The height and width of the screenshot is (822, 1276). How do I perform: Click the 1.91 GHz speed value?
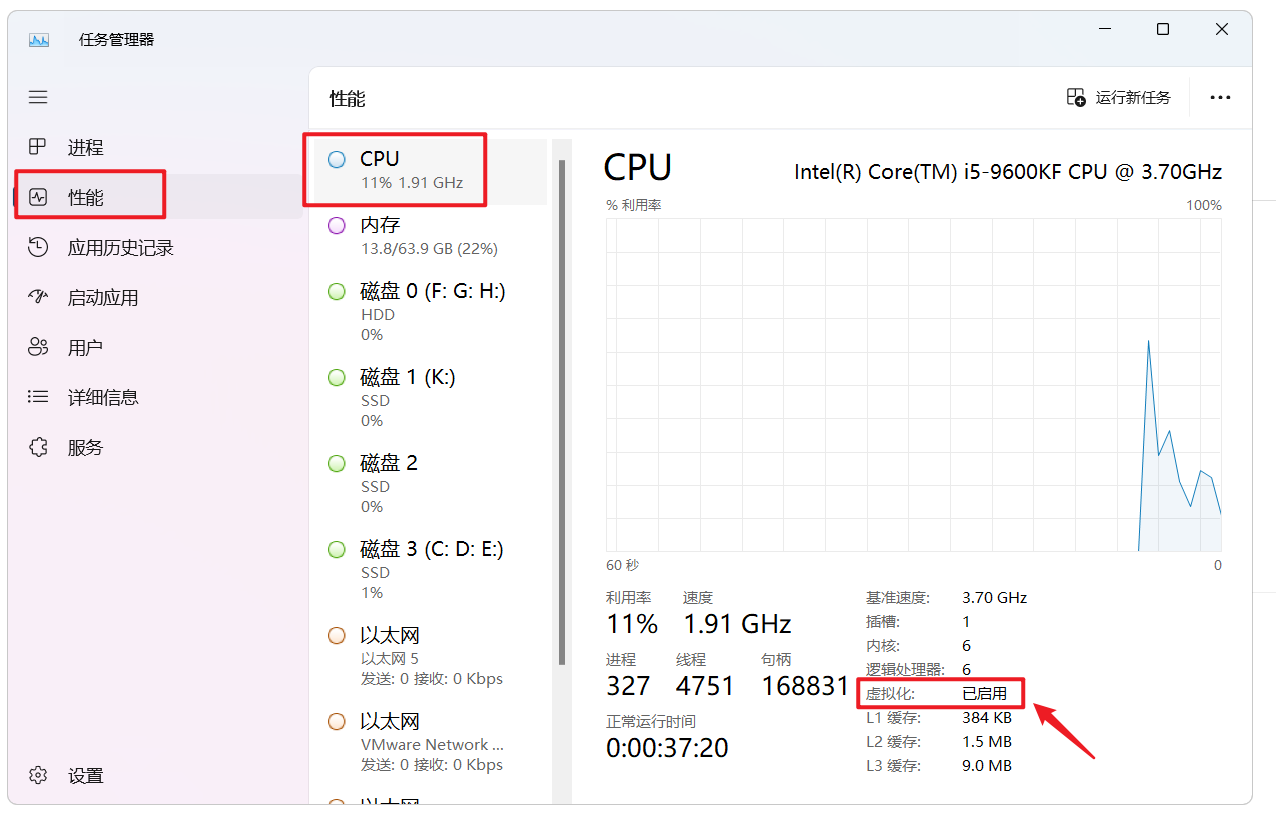coord(737,625)
